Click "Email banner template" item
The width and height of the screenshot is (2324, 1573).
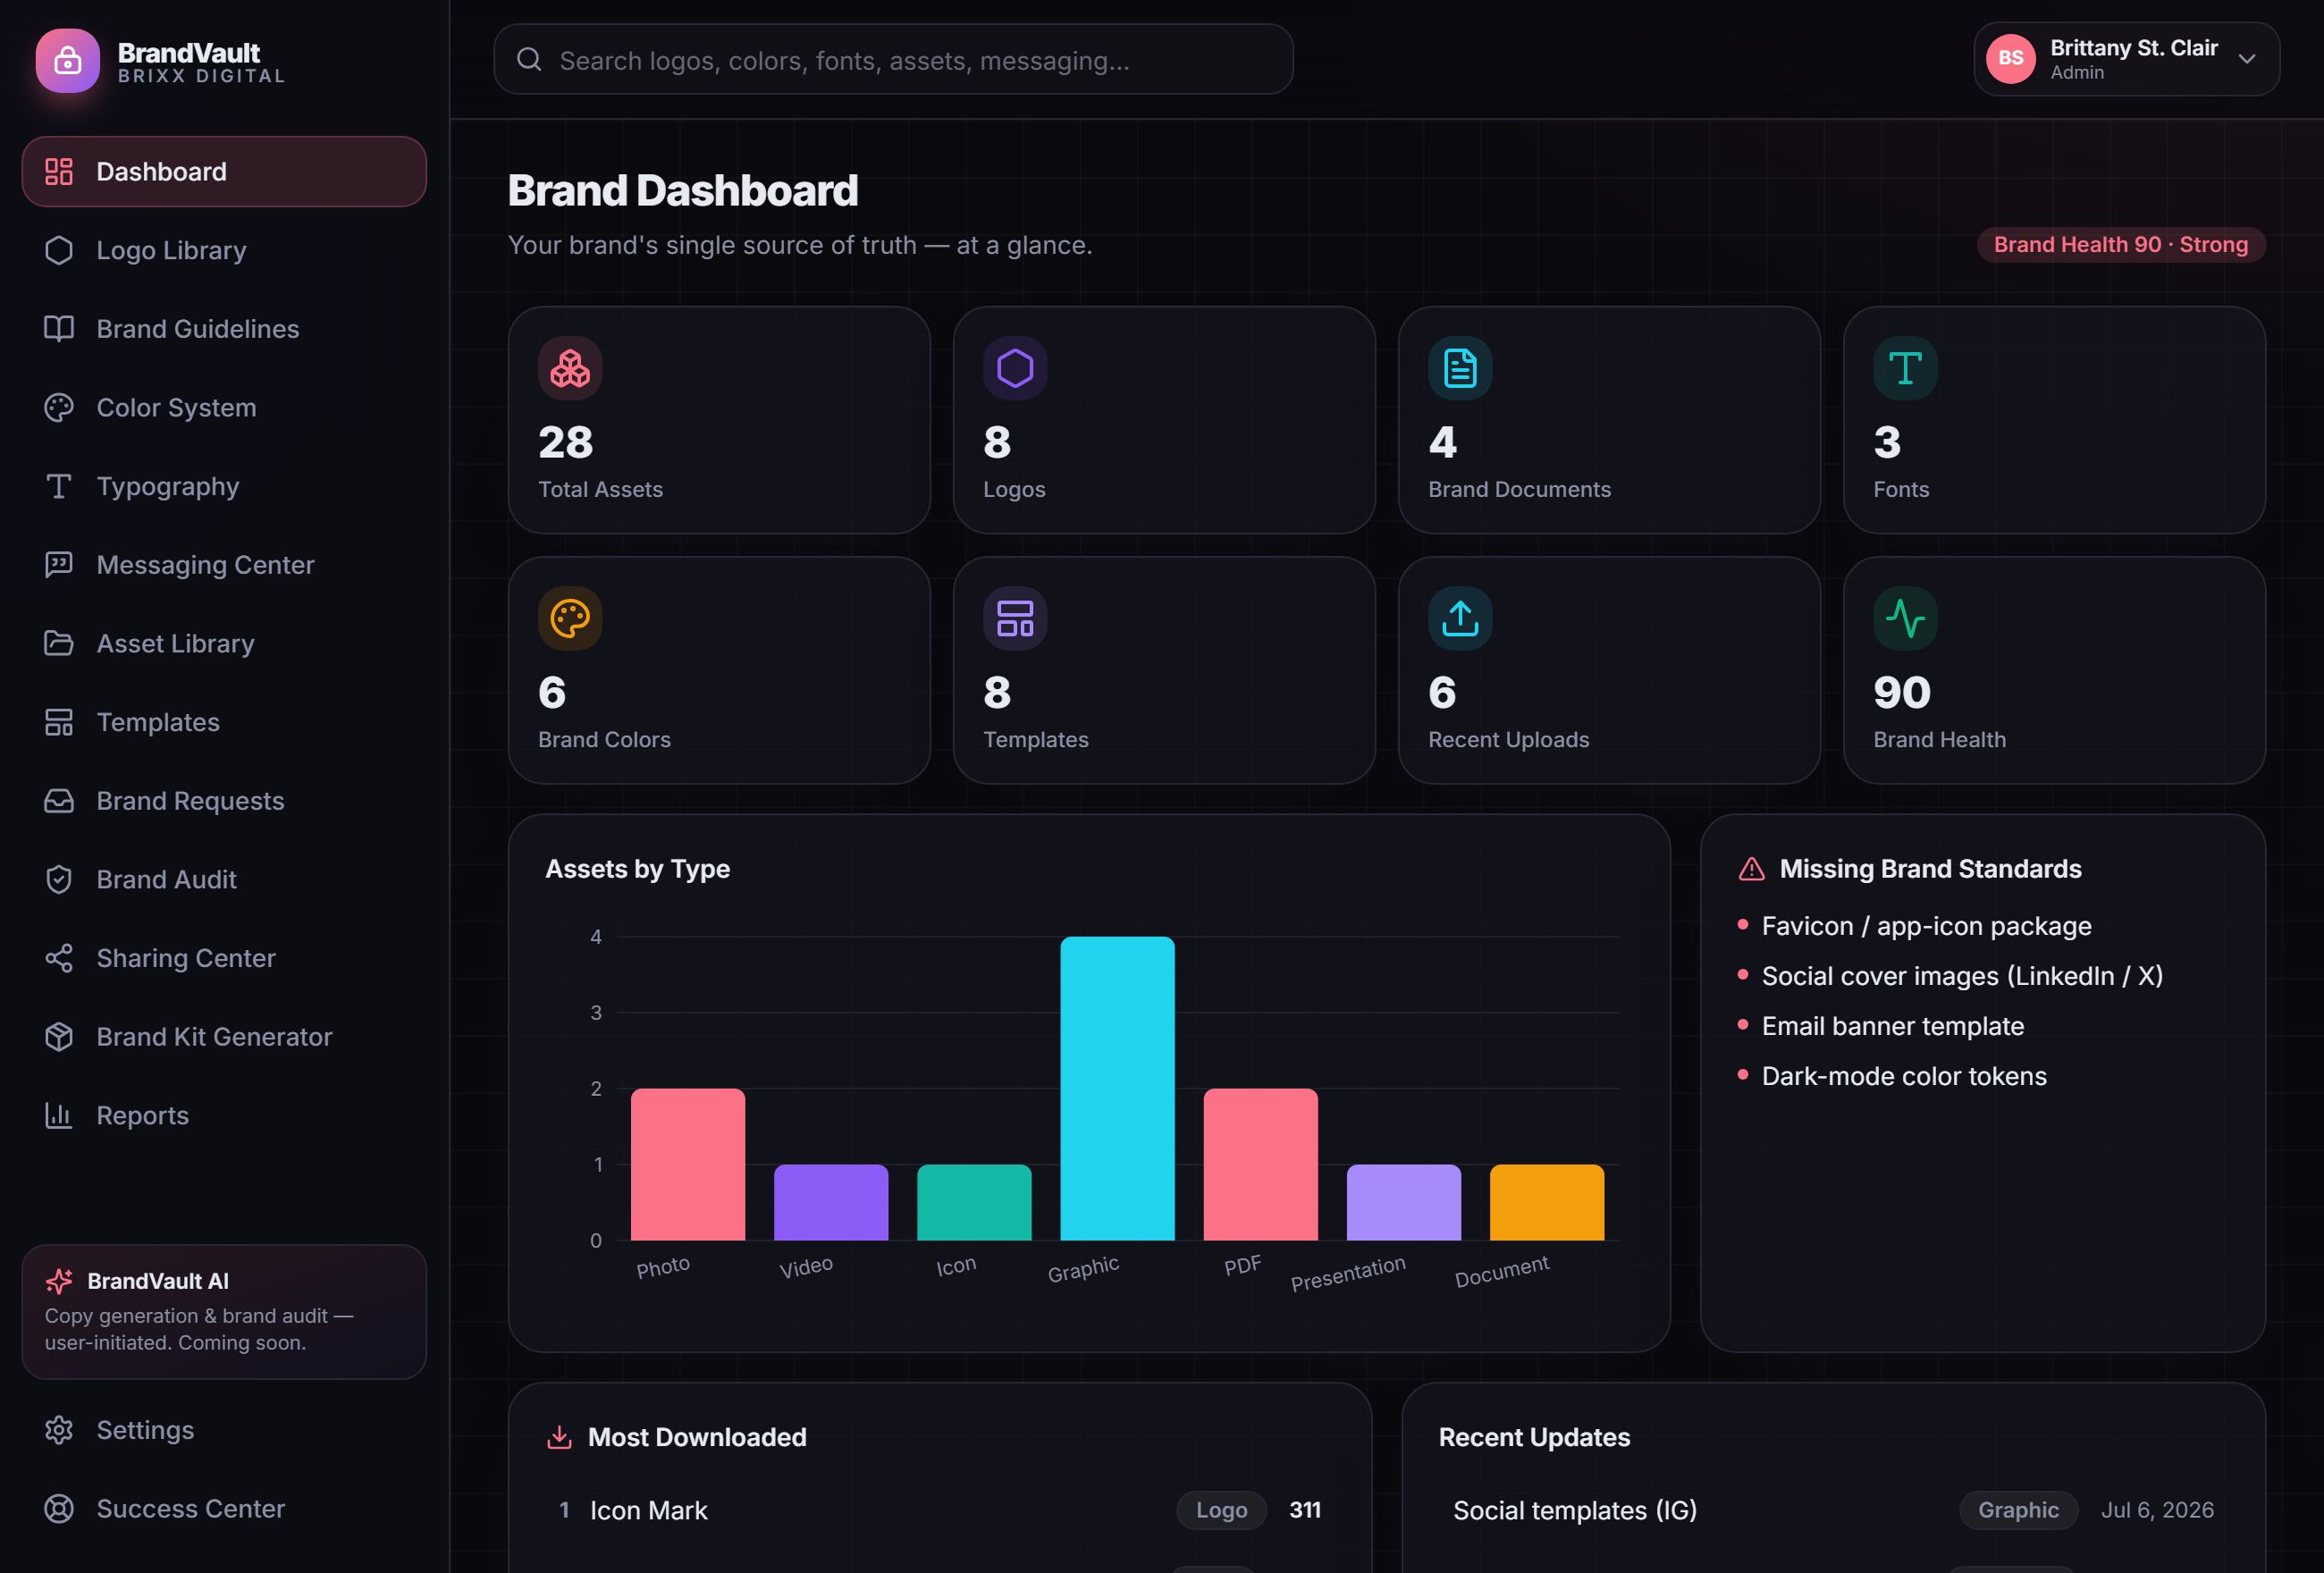tap(1892, 1026)
